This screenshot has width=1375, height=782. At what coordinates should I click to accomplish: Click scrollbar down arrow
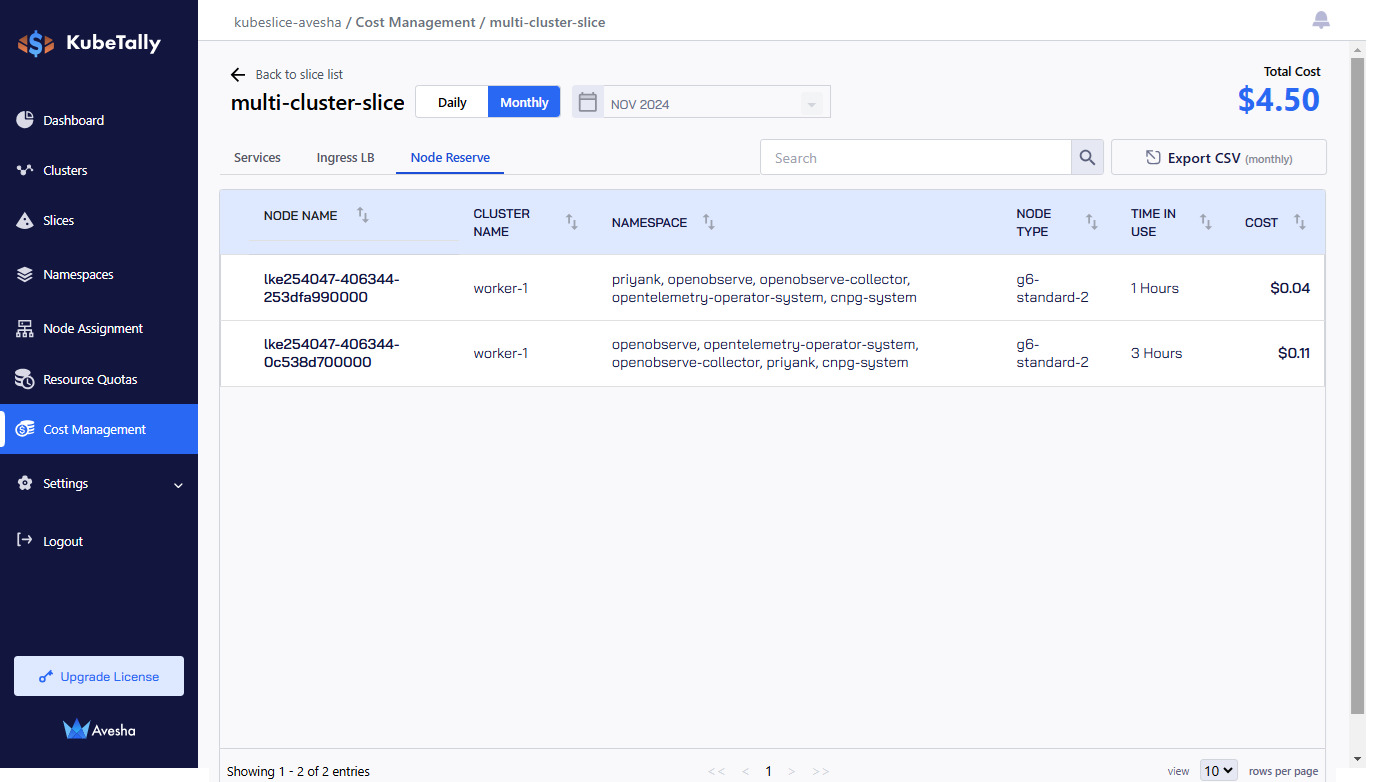coord(1357,758)
